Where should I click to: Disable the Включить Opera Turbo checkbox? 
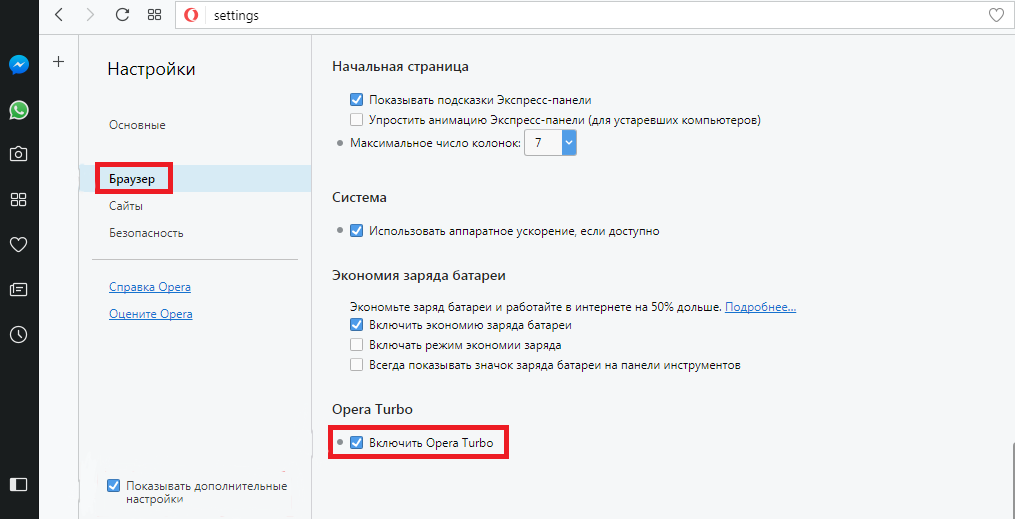coord(356,443)
